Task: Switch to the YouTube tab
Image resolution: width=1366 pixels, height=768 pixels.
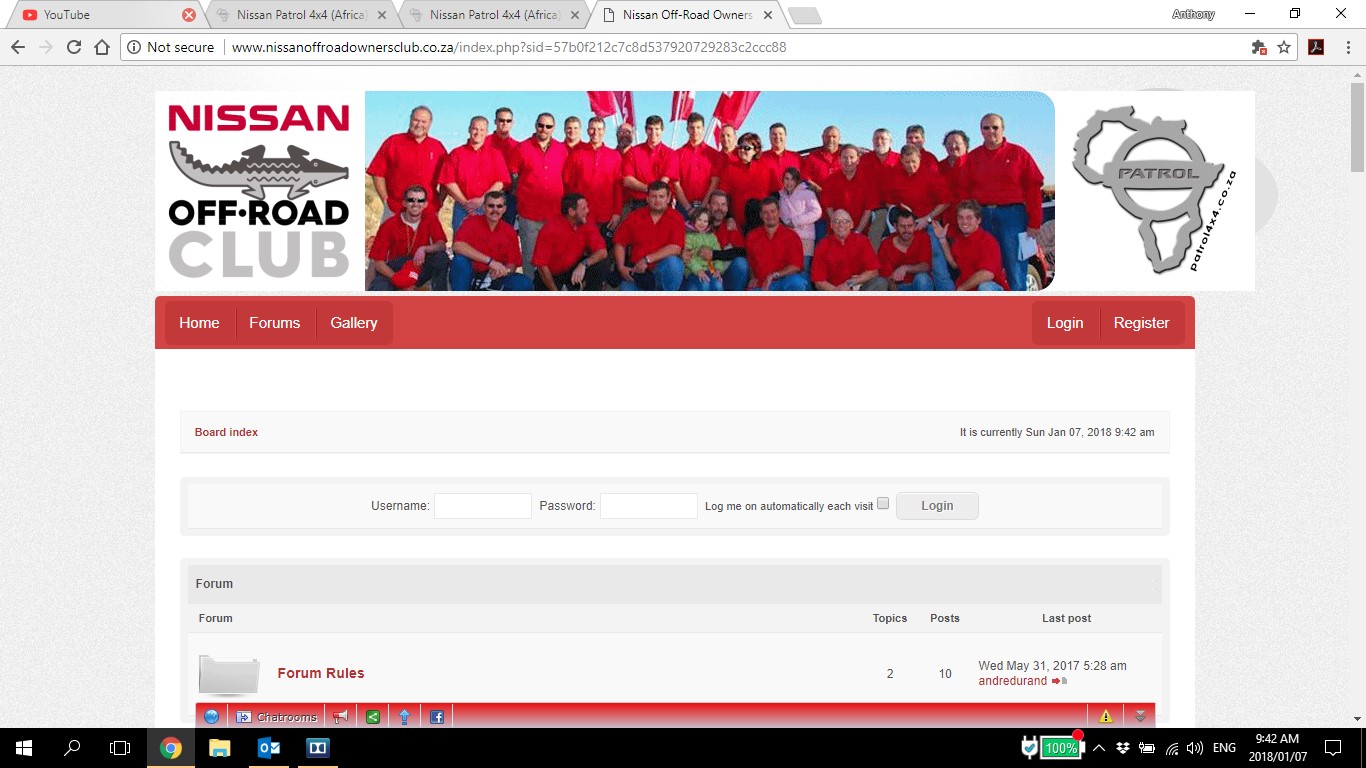Action: pos(66,15)
